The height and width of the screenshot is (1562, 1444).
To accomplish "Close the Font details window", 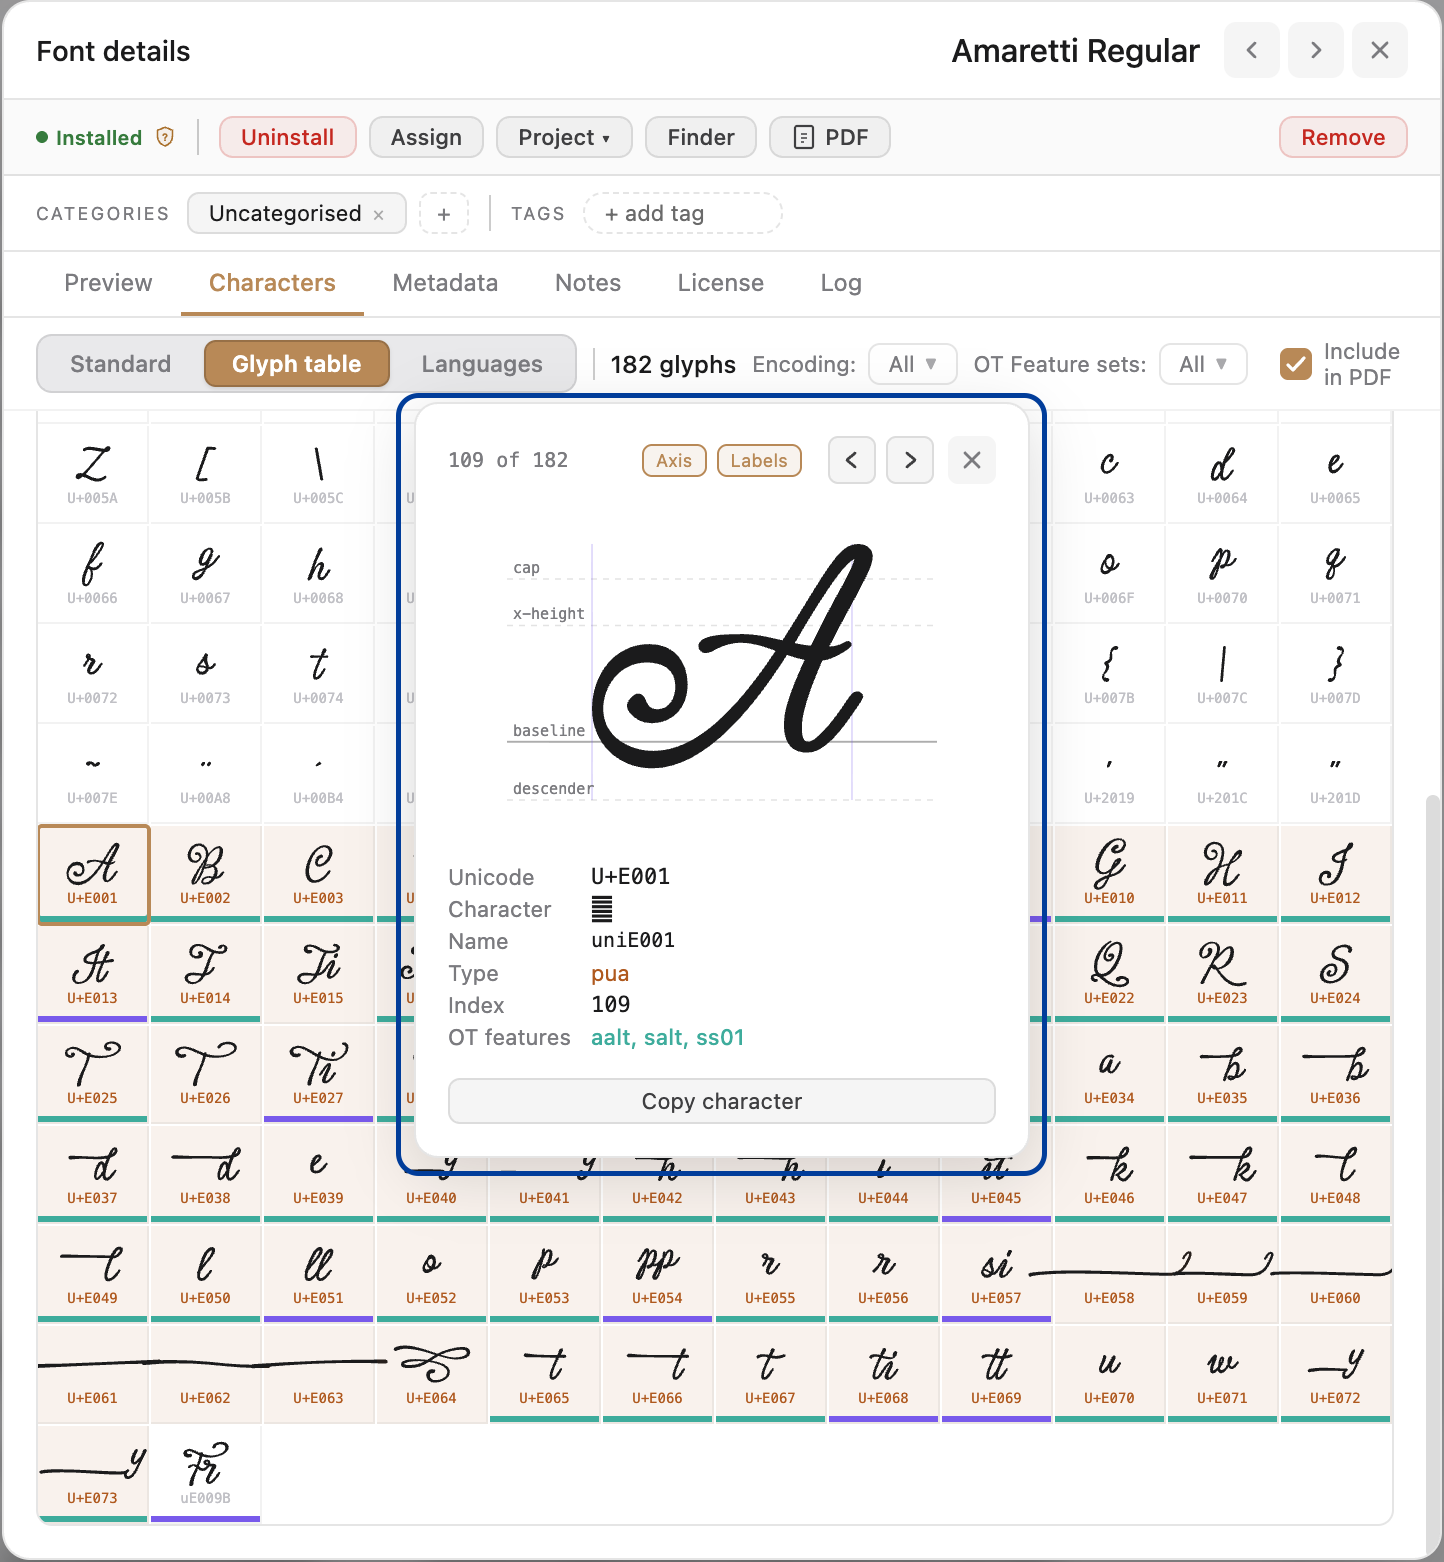I will tap(1380, 50).
